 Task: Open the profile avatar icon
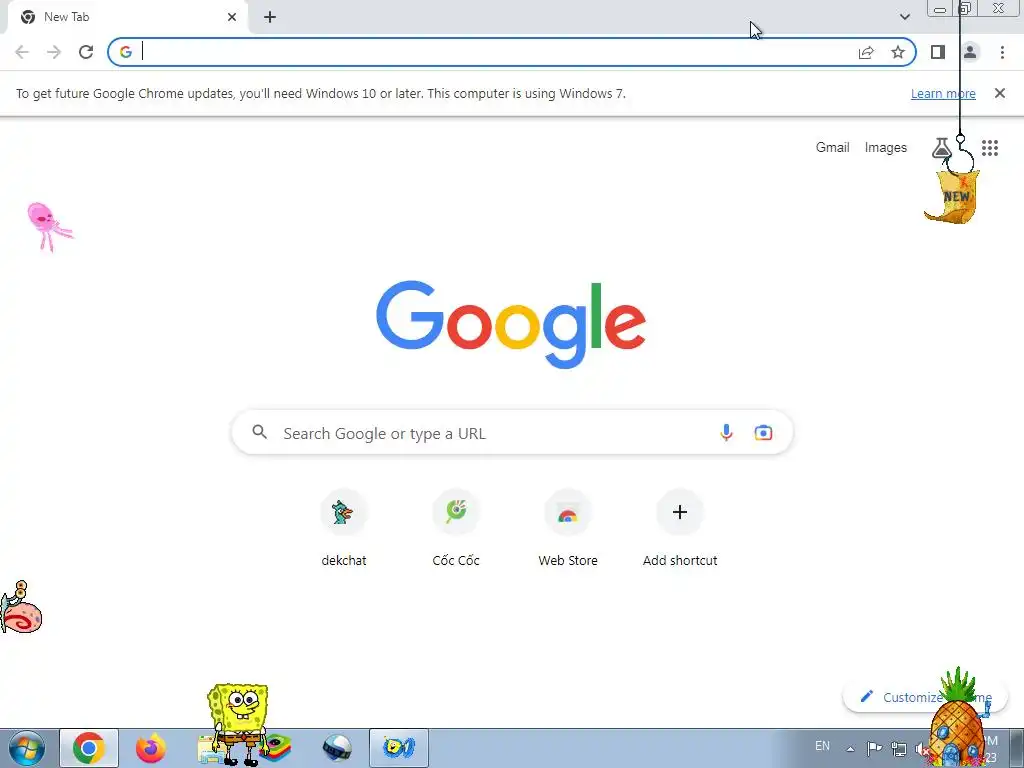click(970, 52)
